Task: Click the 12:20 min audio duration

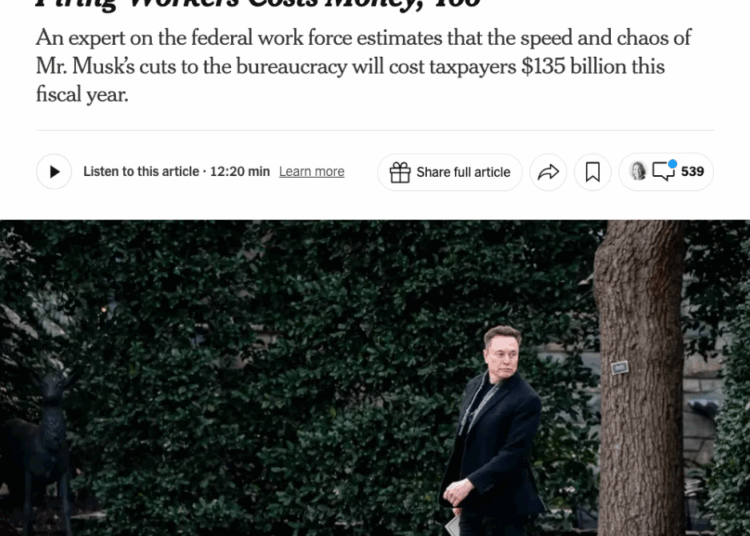Action: tap(240, 172)
